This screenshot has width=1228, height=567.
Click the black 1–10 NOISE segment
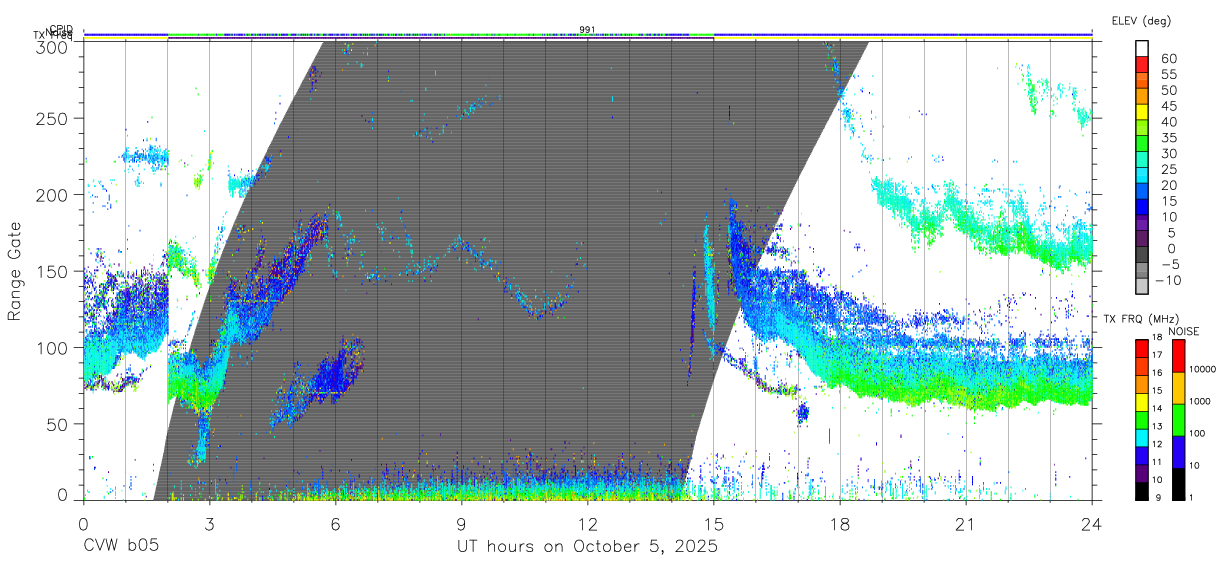click(x=1179, y=482)
